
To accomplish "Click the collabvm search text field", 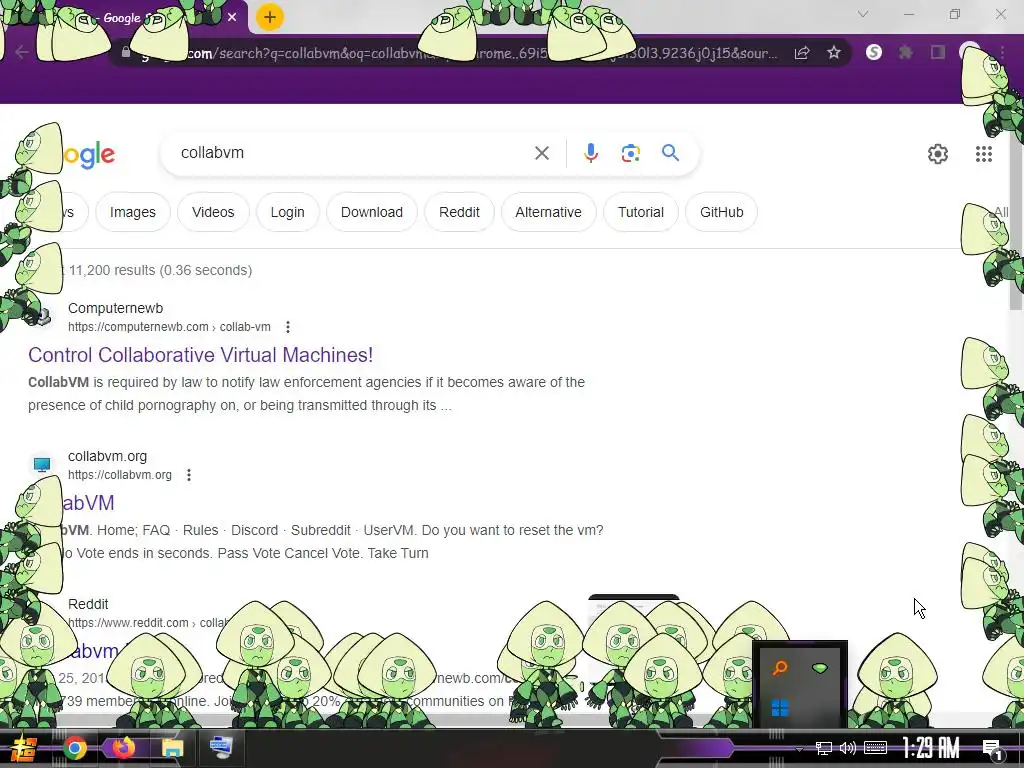I will 353,153.
